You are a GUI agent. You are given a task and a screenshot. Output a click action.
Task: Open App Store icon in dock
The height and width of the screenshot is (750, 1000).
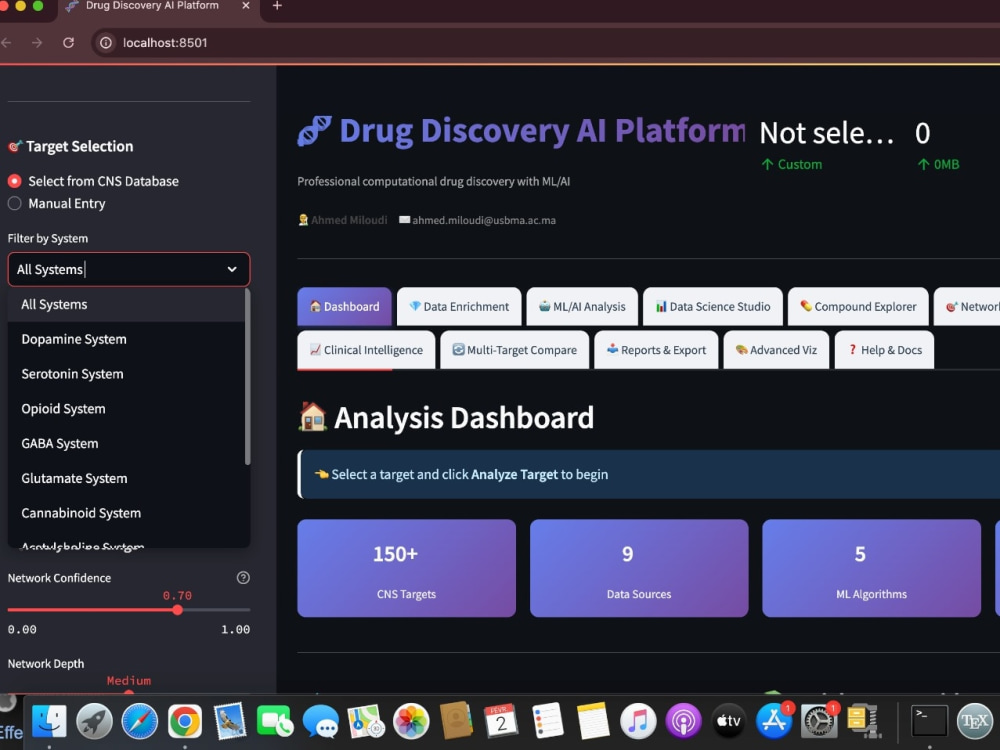point(774,721)
